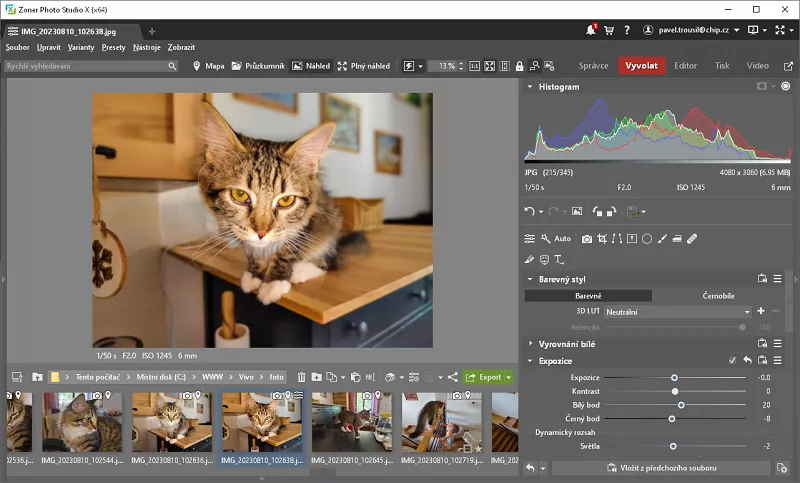The width and height of the screenshot is (800, 483).
Task: Open the notifications bell icon
Action: tap(590, 31)
